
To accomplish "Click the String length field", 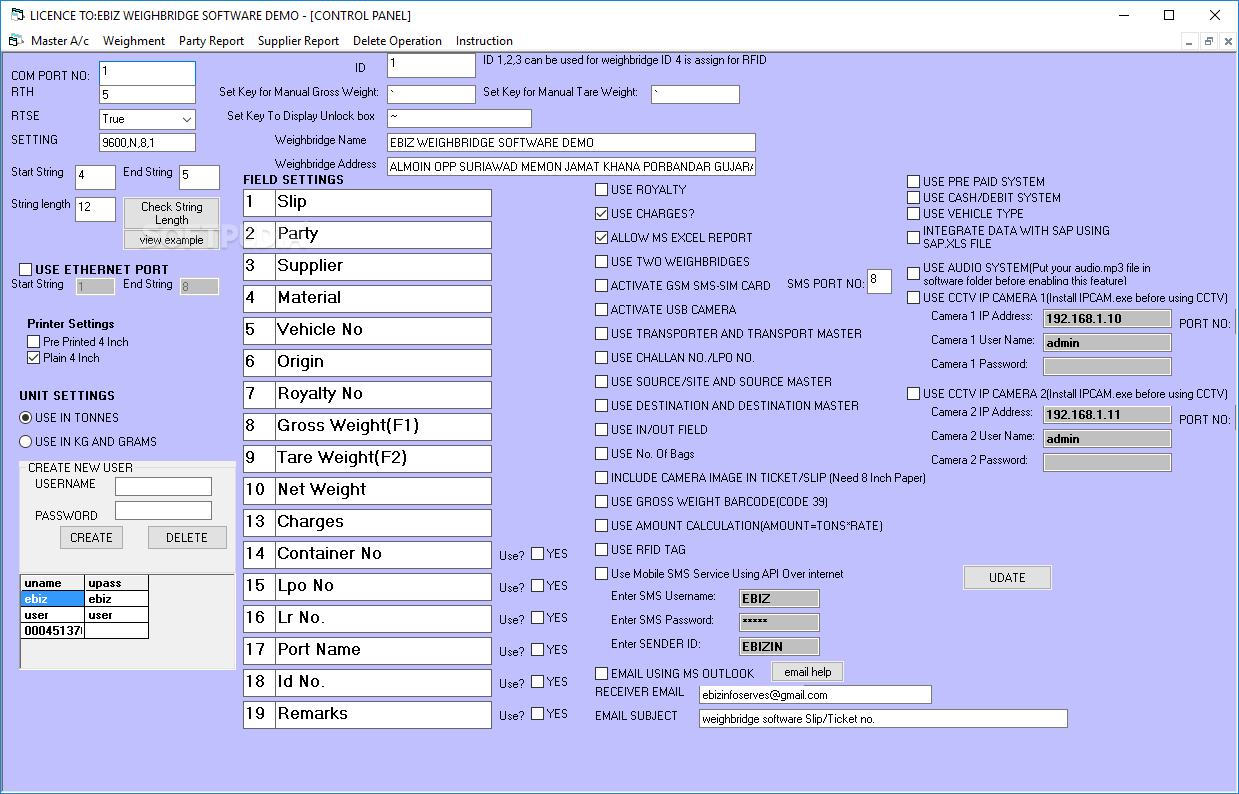I will (x=95, y=209).
